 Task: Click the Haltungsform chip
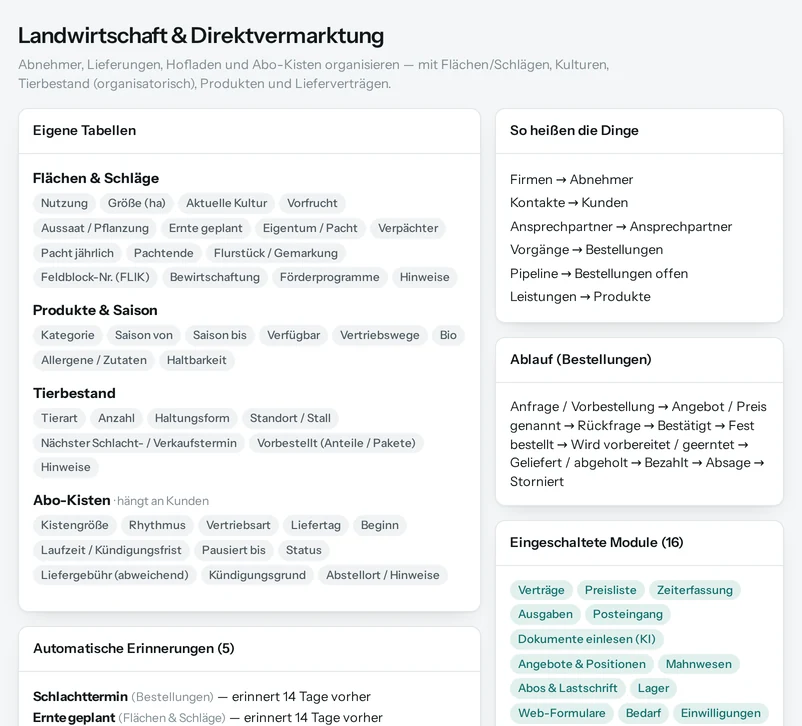click(x=192, y=418)
